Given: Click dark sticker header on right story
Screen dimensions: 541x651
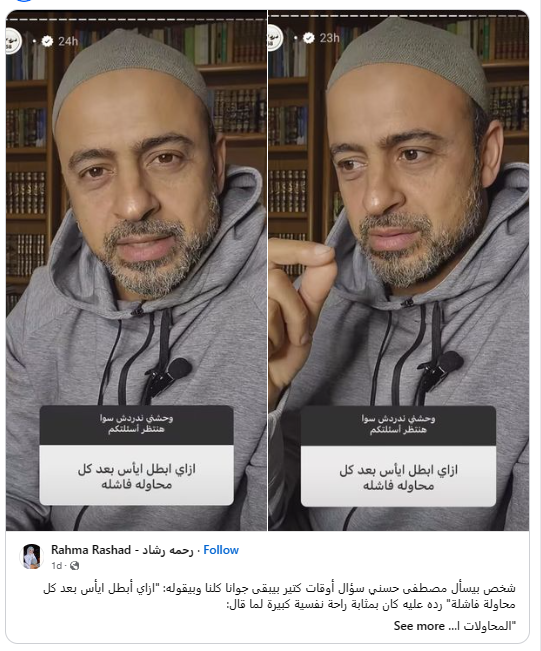Looking at the screenshot, I should (398, 426).
